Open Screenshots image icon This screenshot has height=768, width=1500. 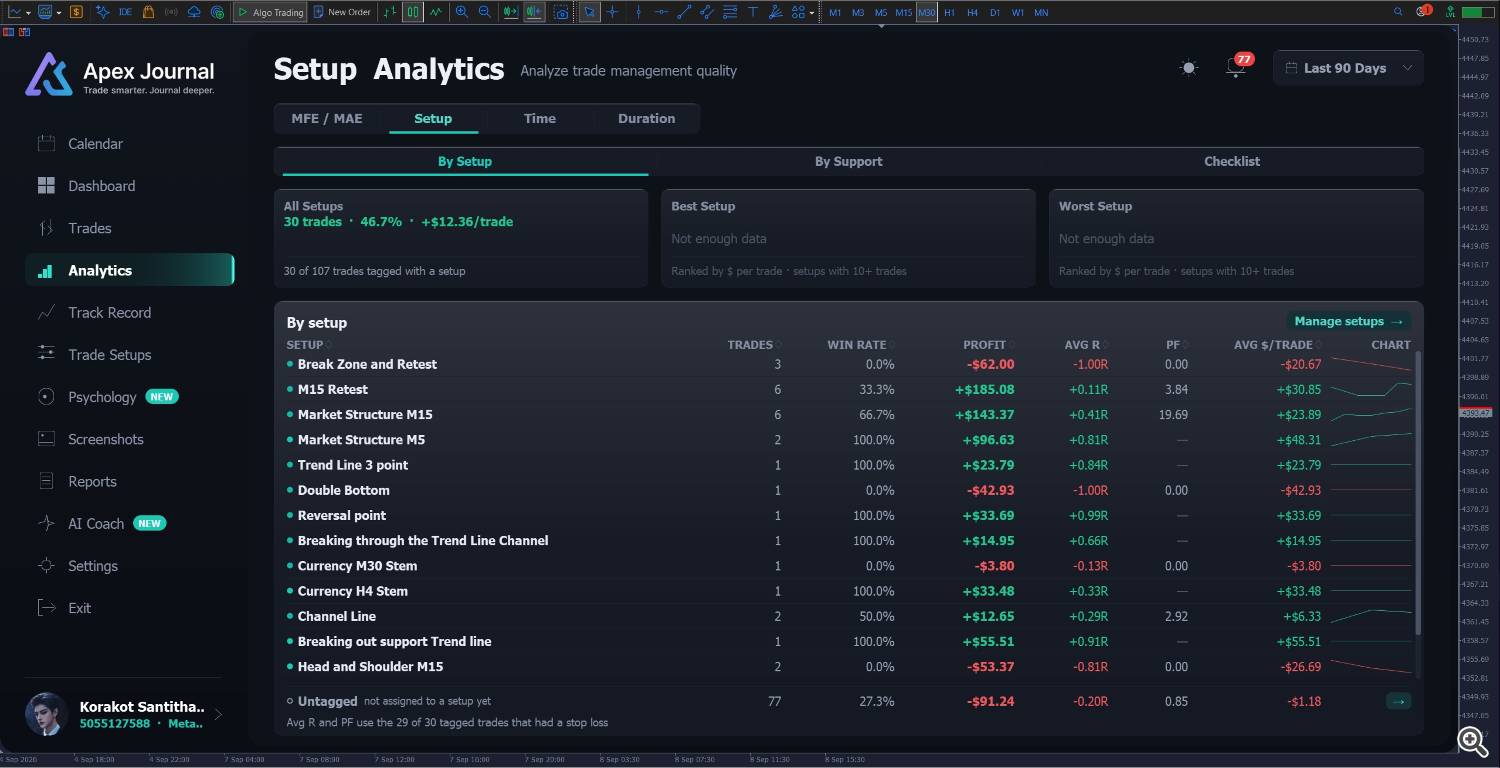[46, 439]
